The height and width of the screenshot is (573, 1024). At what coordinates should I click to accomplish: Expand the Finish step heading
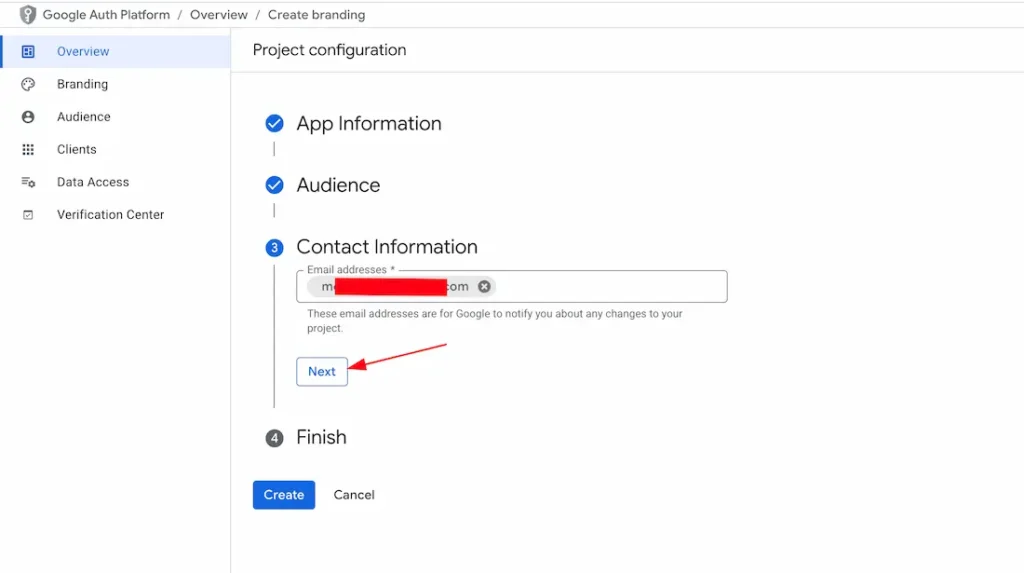tap(321, 438)
